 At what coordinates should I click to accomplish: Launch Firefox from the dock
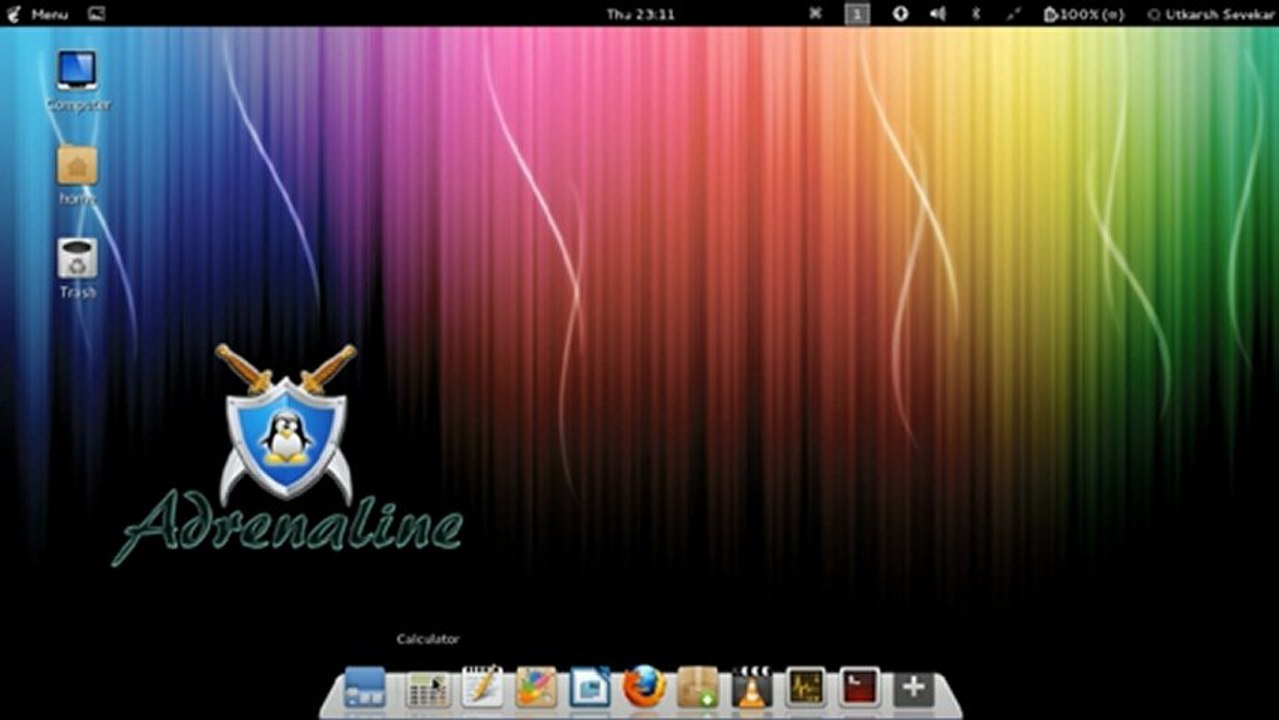[x=644, y=688]
